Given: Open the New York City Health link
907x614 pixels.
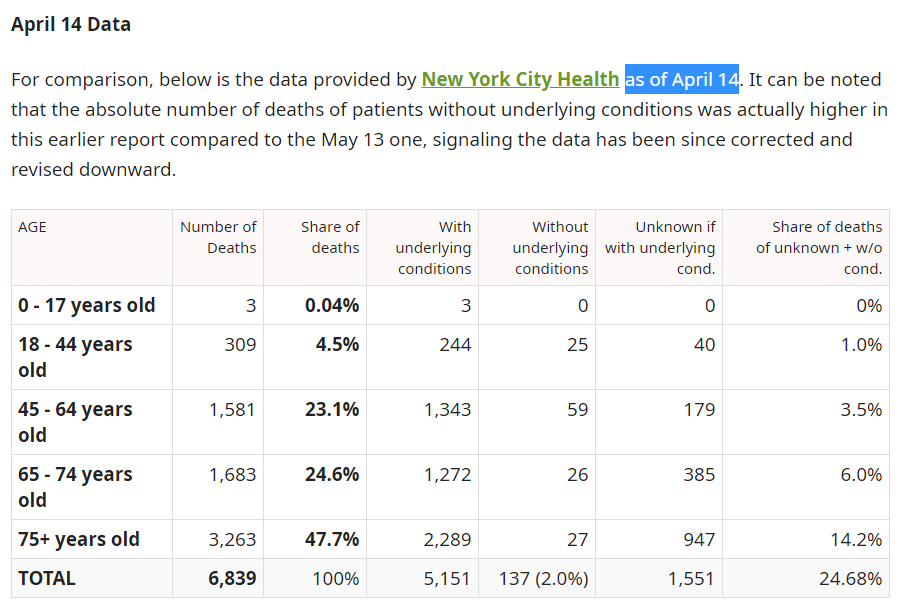Looking at the screenshot, I should pos(519,79).
